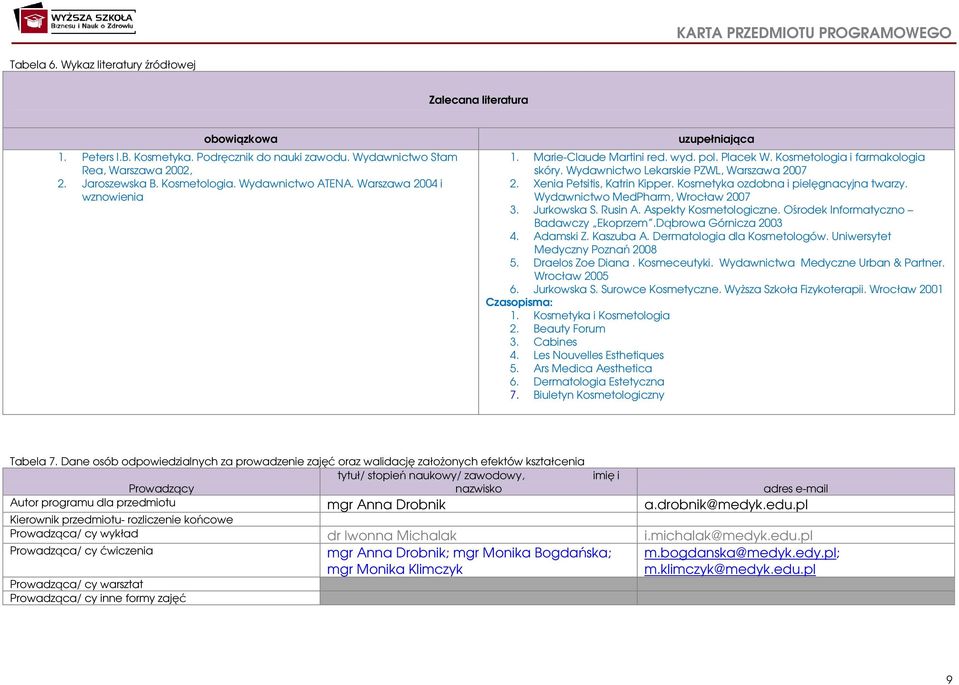The image size is (959, 685).
Task: Click 'Prowadząca/ cy inne formy zajęć' label
Action: 97,598
